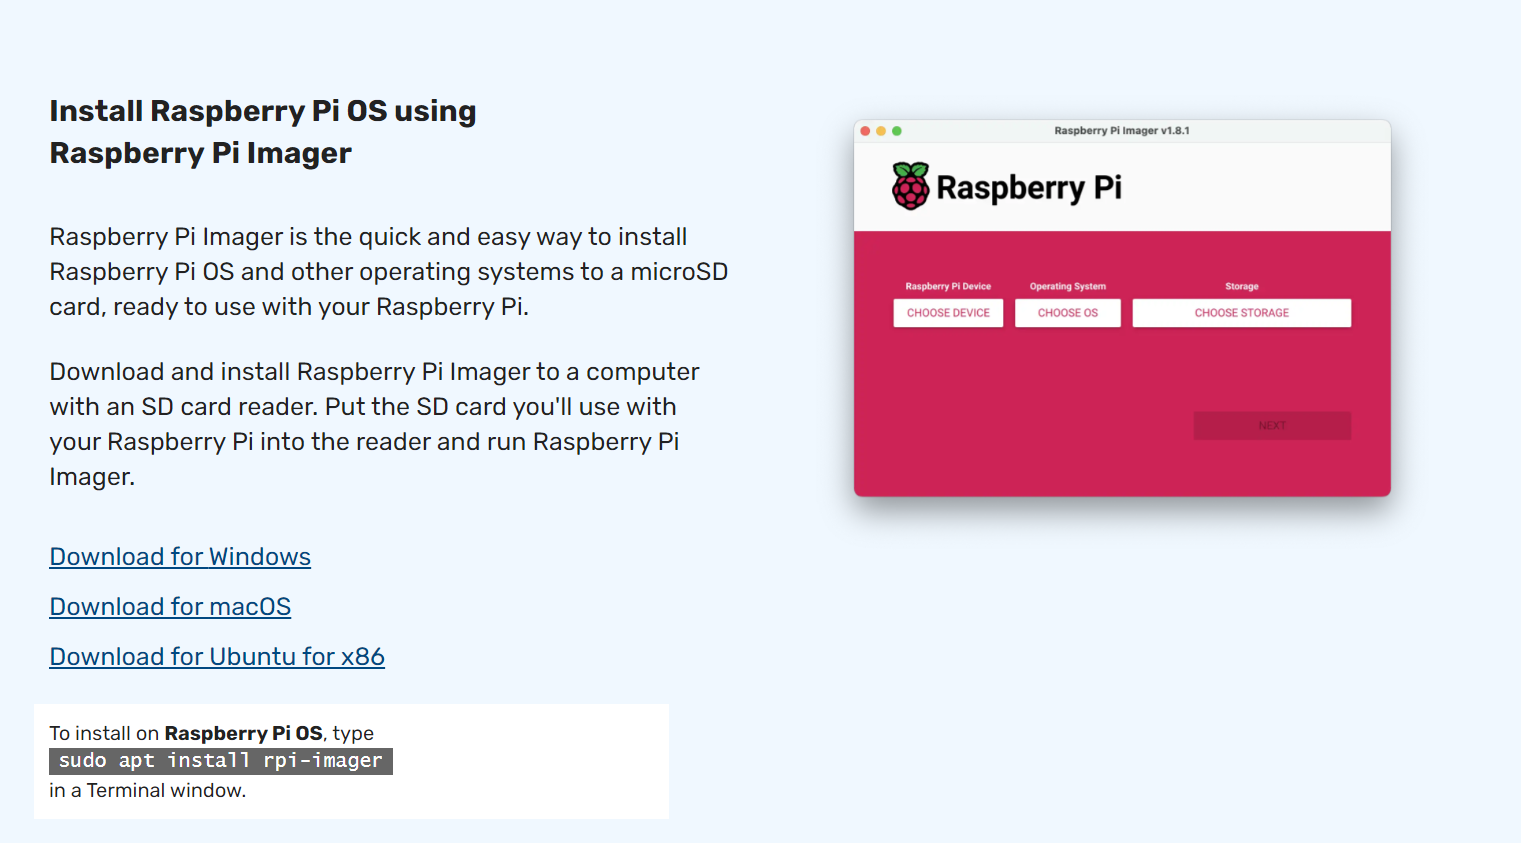Click the heading 'Install Raspberry Pi OS using'
Image resolution: width=1521 pixels, height=843 pixels.
click(x=263, y=111)
